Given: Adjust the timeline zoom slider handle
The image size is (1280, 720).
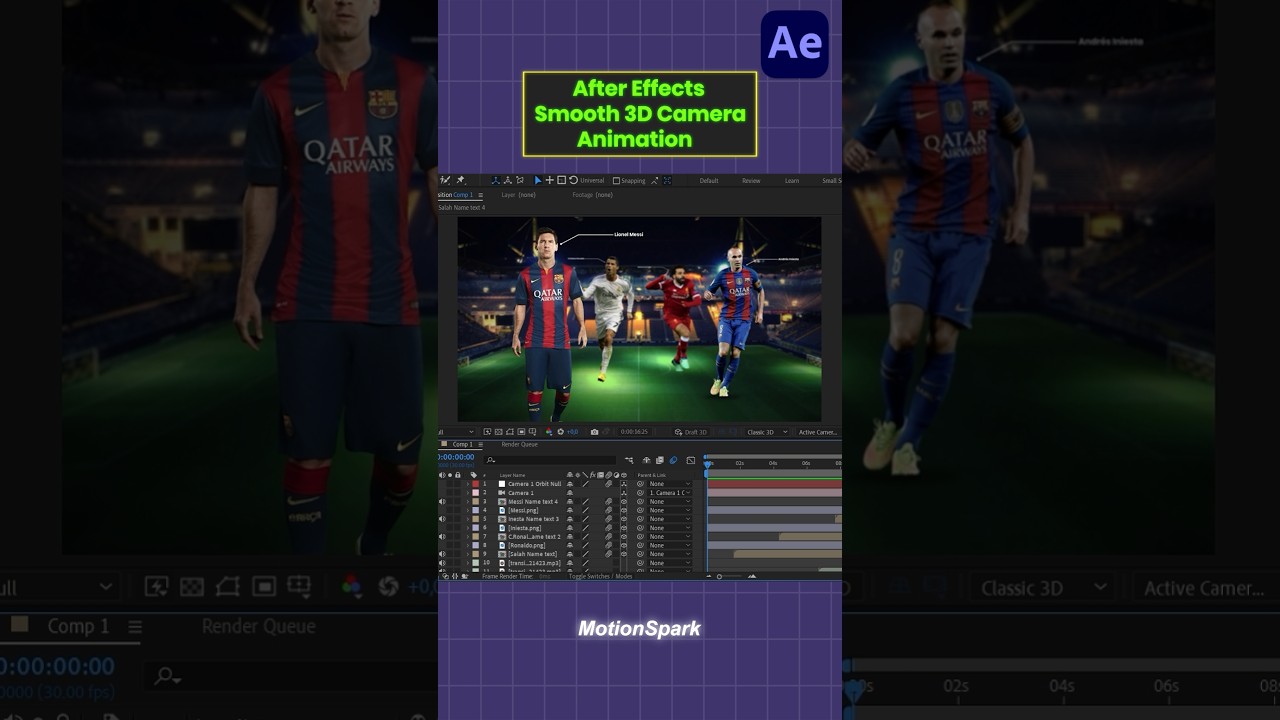Looking at the screenshot, I should [x=719, y=576].
